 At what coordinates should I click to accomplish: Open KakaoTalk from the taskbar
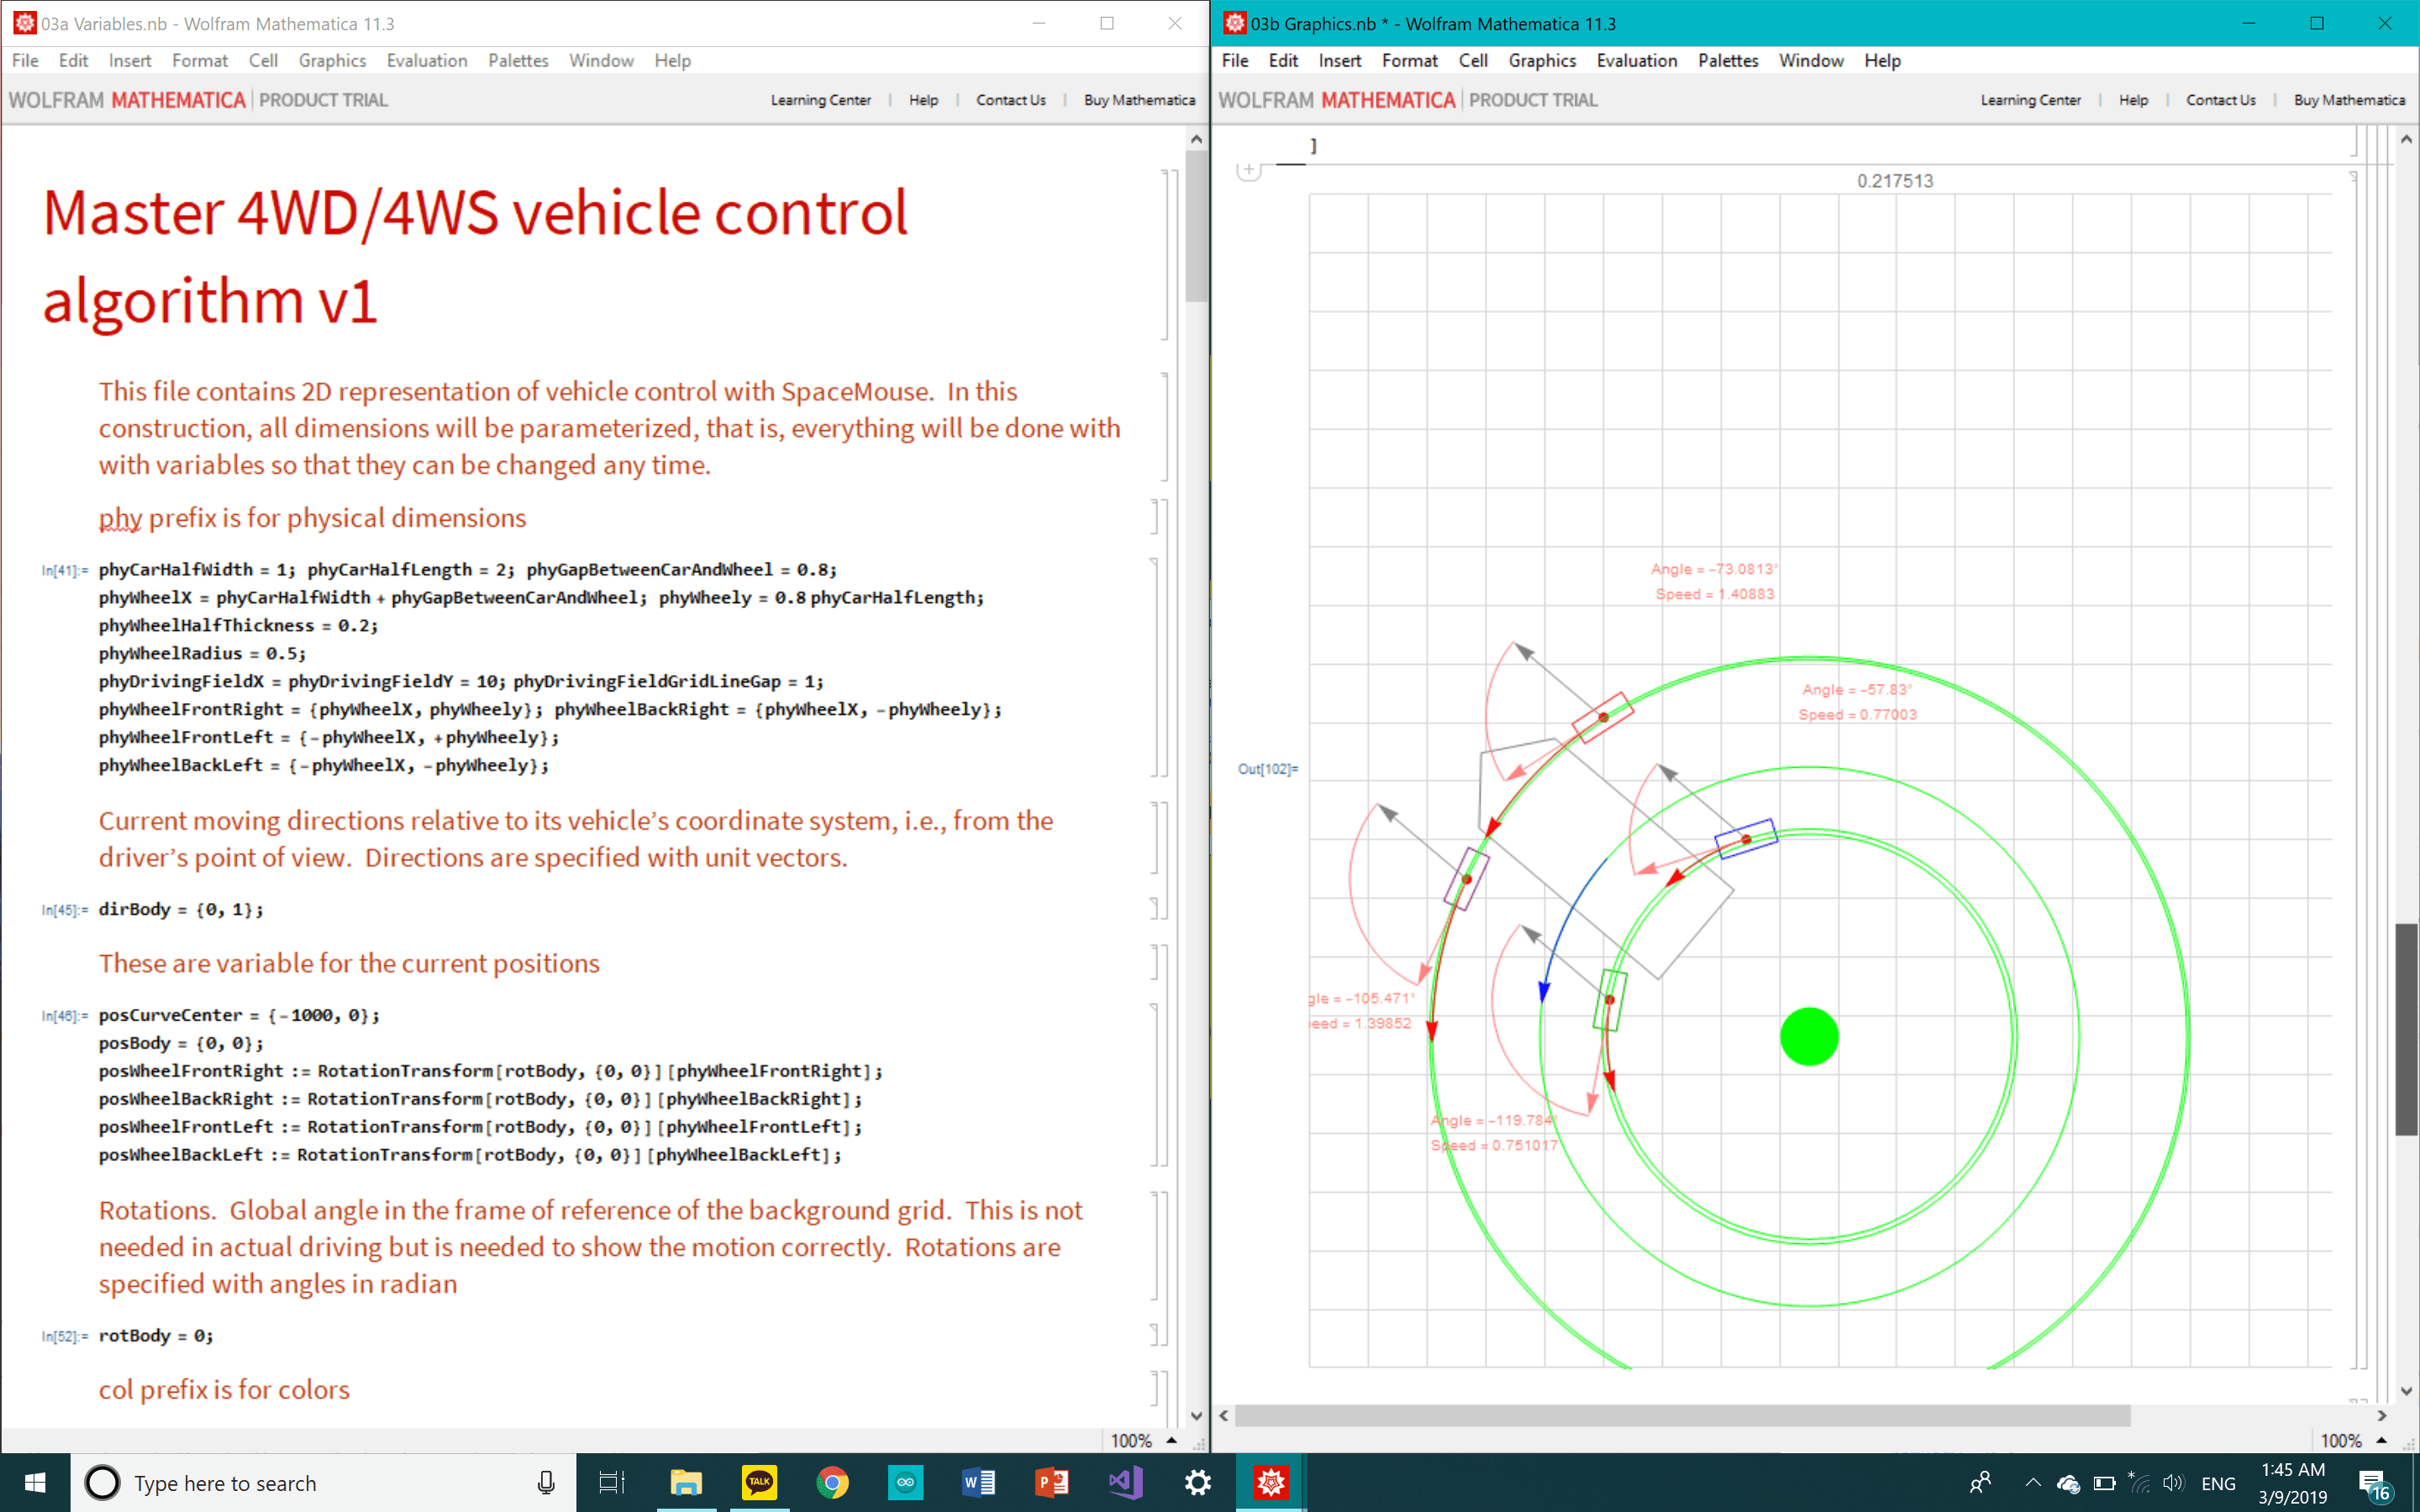pos(759,1482)
